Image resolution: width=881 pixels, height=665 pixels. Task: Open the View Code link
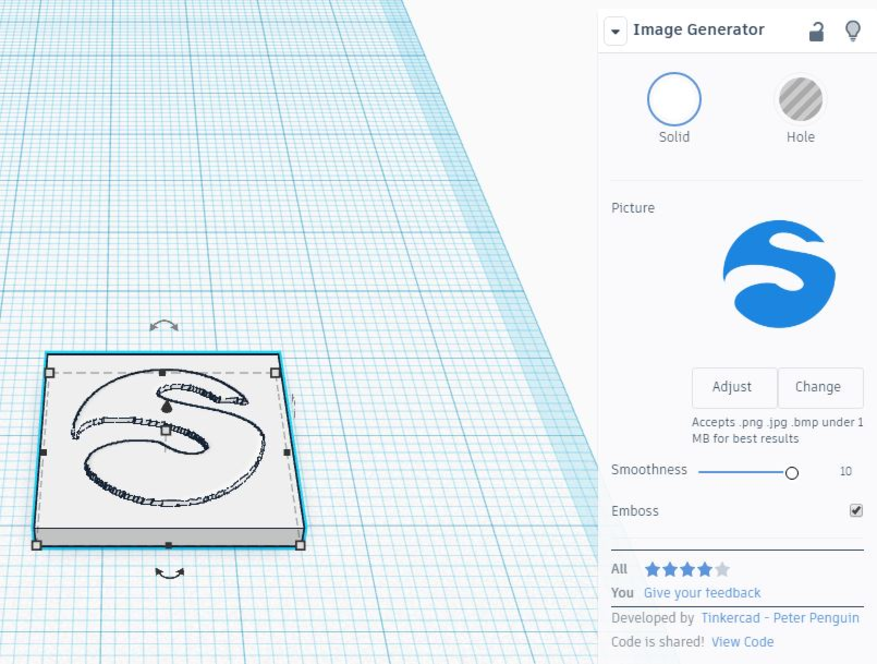742,642
